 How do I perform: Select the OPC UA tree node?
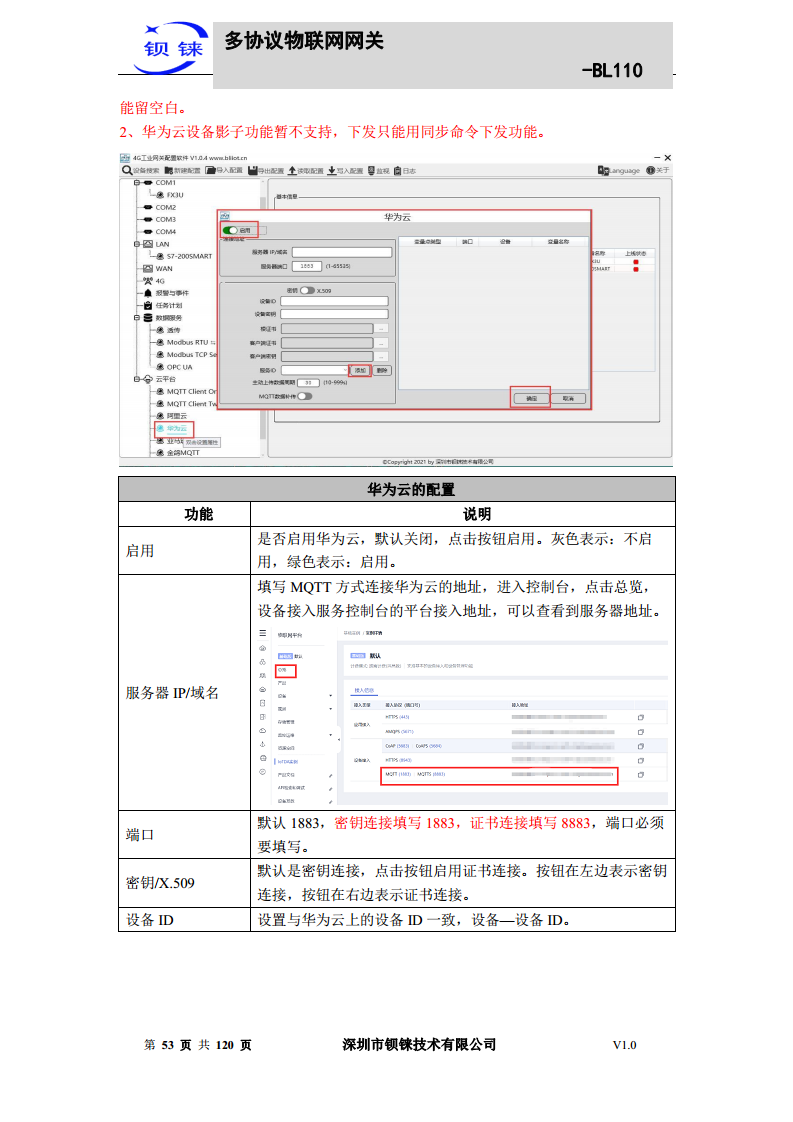coord(179,367)
